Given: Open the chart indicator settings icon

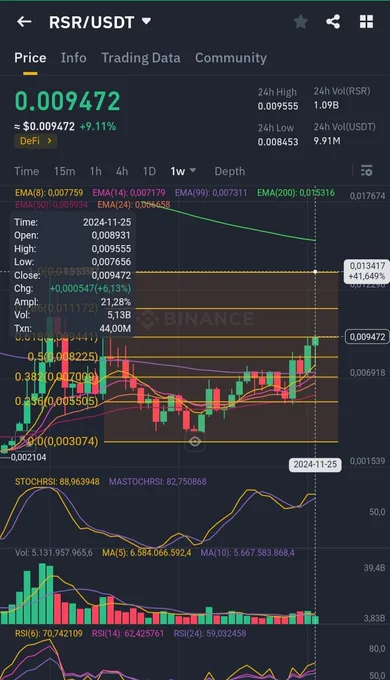Looking at the screenshot, I should click(367, 171).
